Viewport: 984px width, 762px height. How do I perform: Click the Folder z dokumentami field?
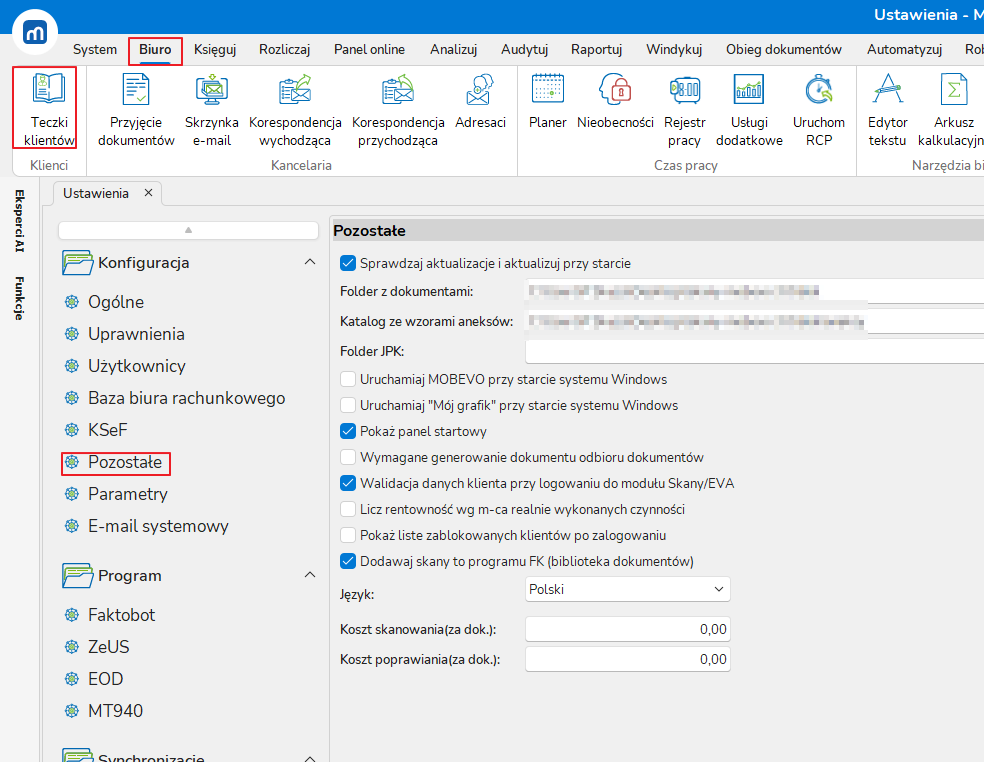(754, 291)
